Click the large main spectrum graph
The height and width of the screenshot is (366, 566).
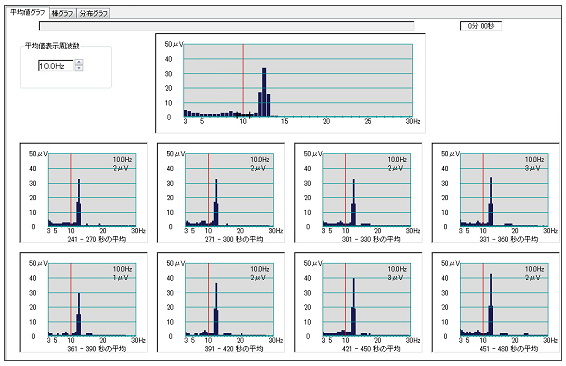(290, 83)
